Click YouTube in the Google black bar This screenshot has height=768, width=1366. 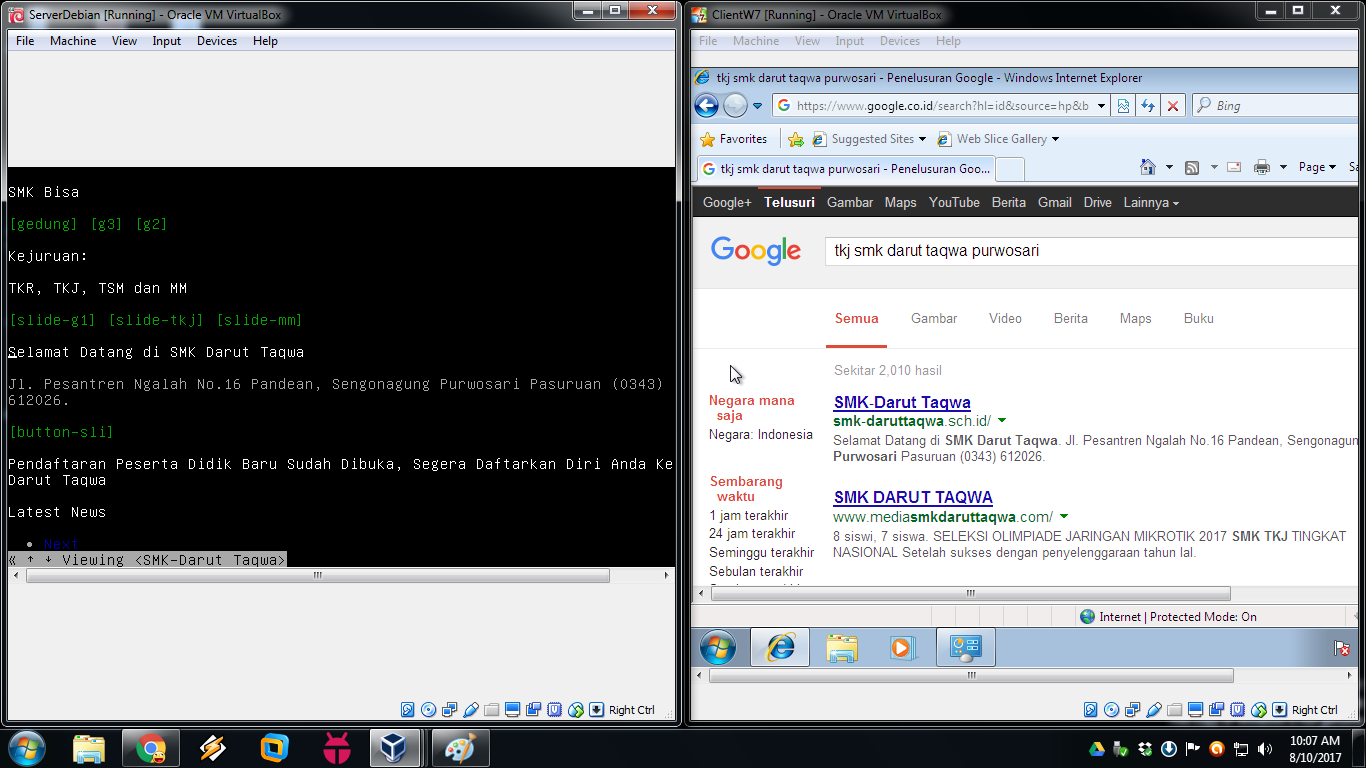[954, 202]
